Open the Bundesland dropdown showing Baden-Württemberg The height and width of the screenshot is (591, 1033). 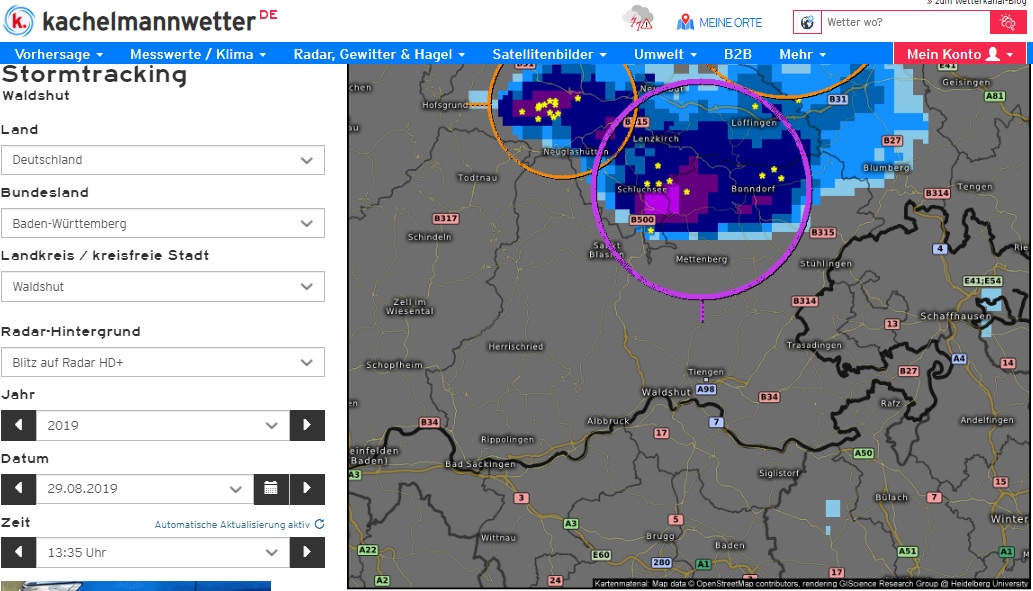(x=163, y=223)
